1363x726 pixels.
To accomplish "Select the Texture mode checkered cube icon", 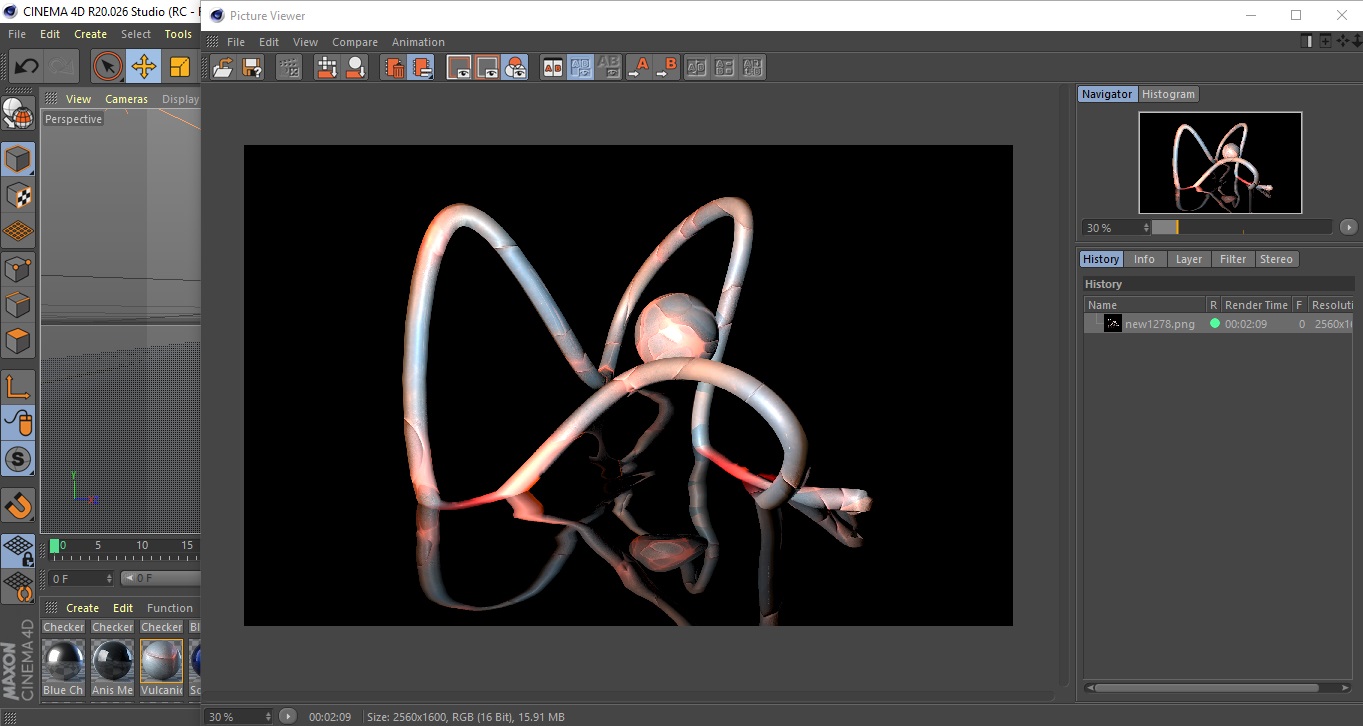I will click(x=18, y=195).
